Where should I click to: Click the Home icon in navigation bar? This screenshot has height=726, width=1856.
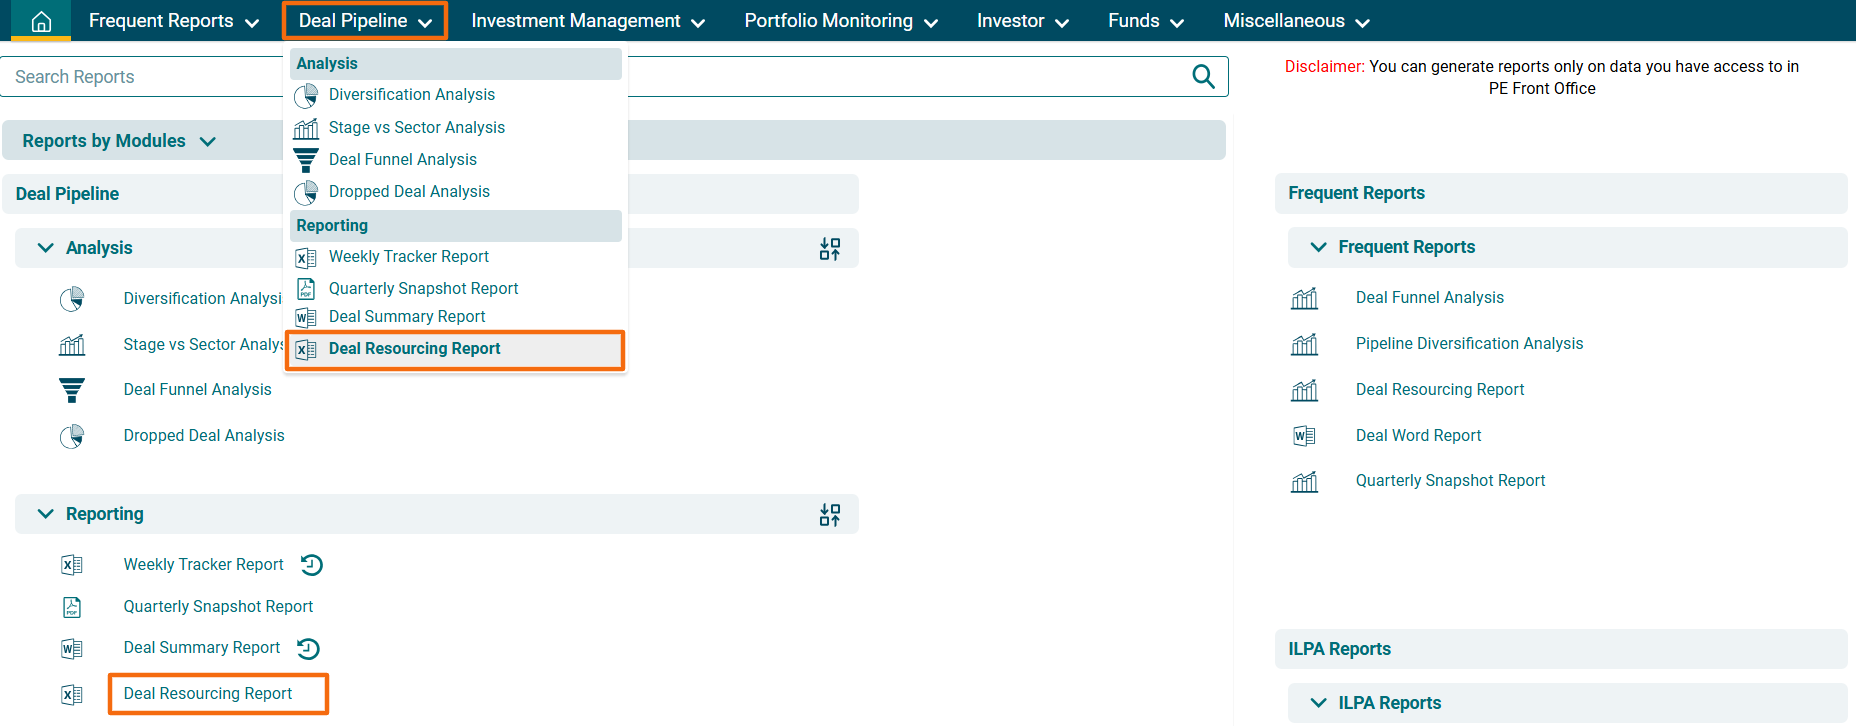click(41, 21)
